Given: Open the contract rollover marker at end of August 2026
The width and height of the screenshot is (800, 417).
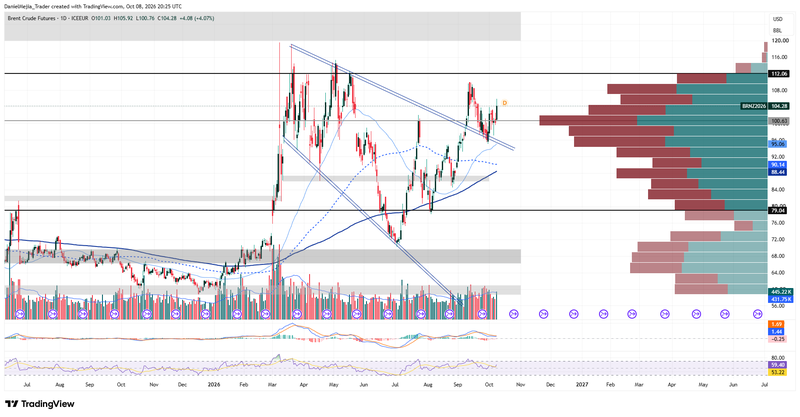Looking at the screenshot, I should pyautogui.click(x=450, y=313).
